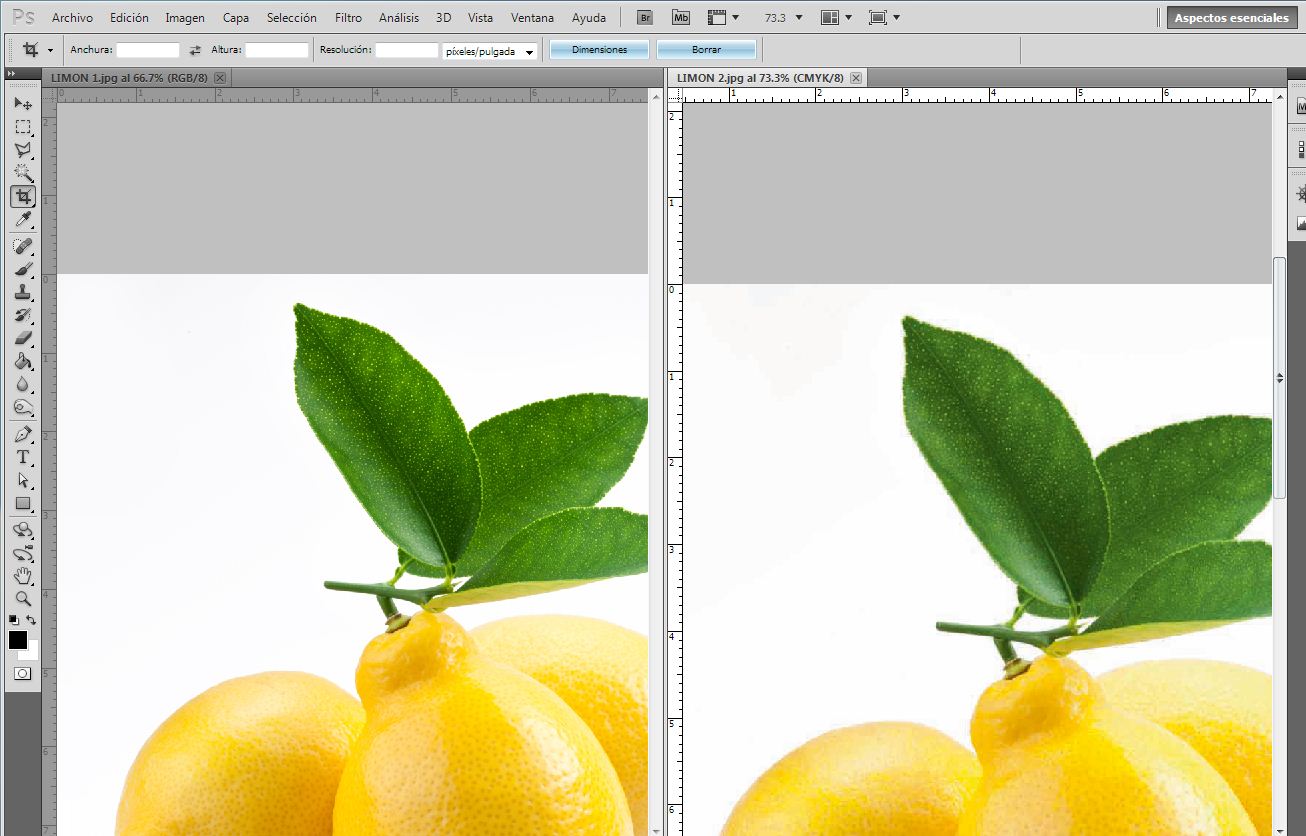
Task: Select the Pen tool
Action: tap(23, 434)
